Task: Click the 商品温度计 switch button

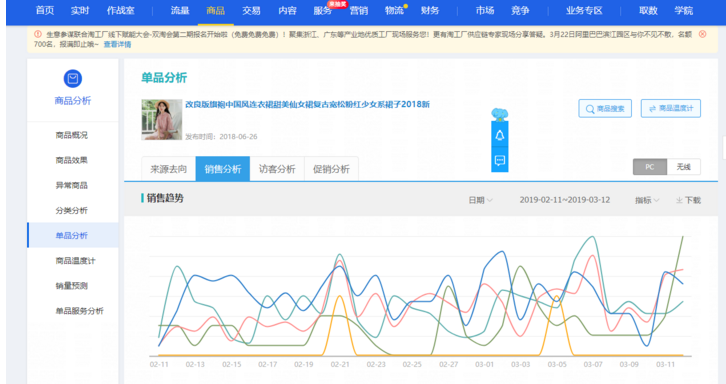Action: (670, 108)
